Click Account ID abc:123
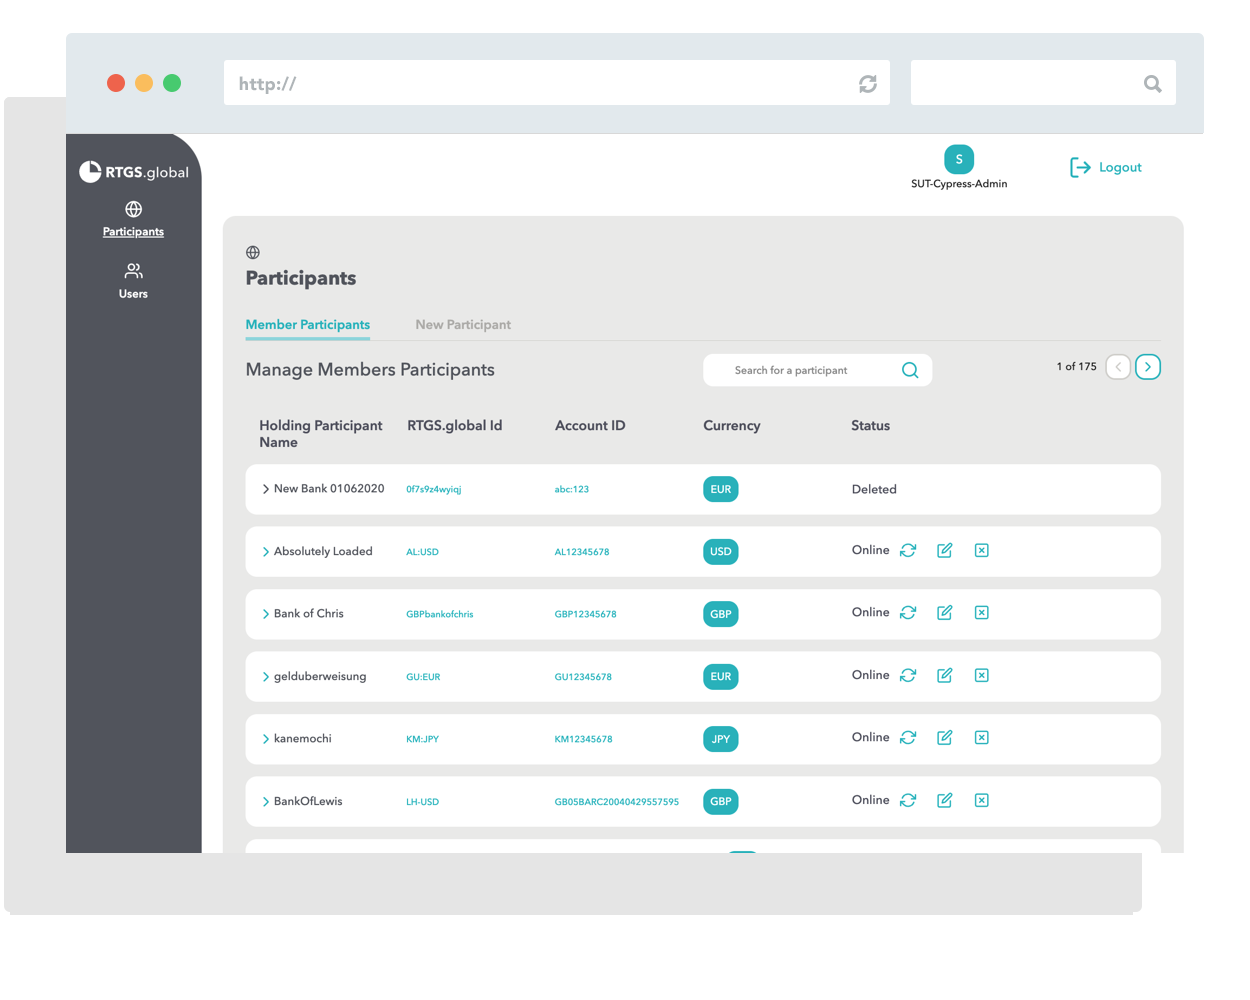 pos(572,489)
